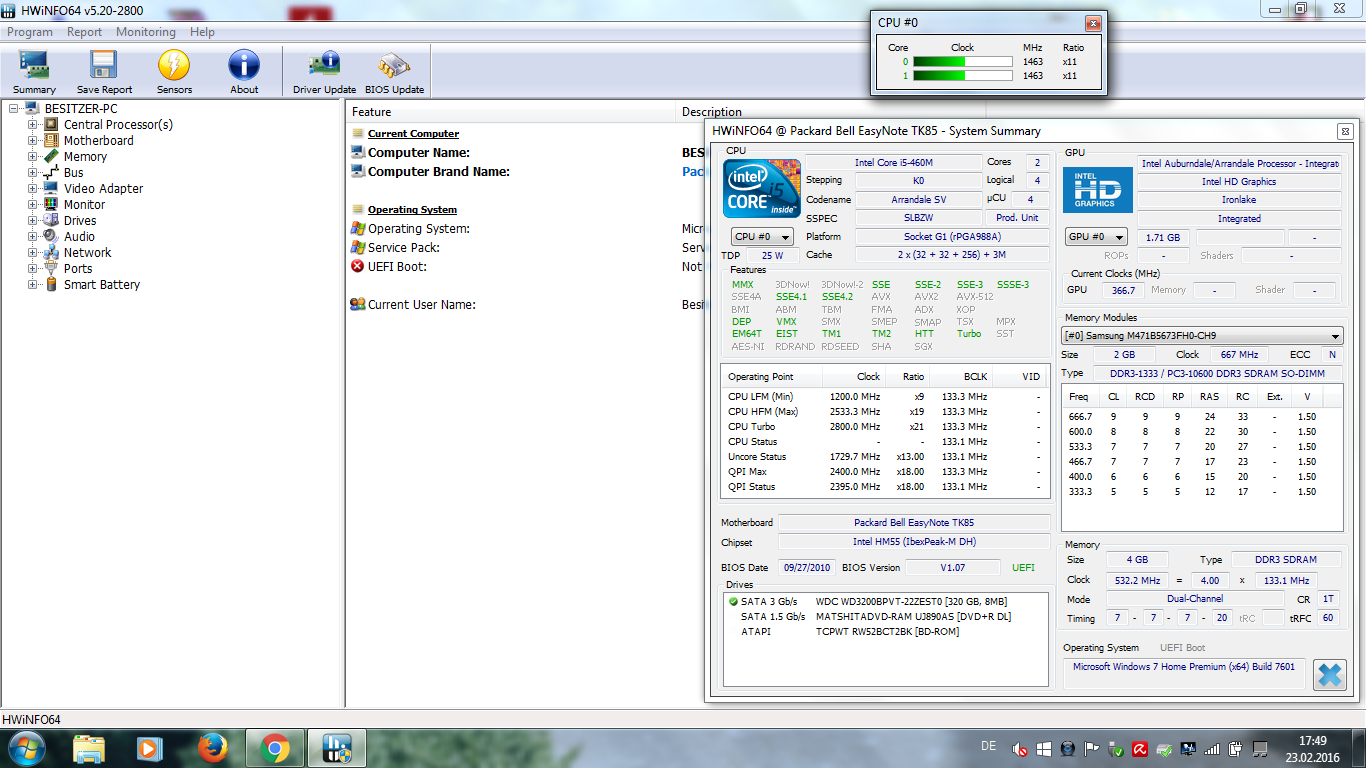This screenshot has height=768, width=1366.
Task: Click the Computer Brand Name icon
Action: point(358,171)
